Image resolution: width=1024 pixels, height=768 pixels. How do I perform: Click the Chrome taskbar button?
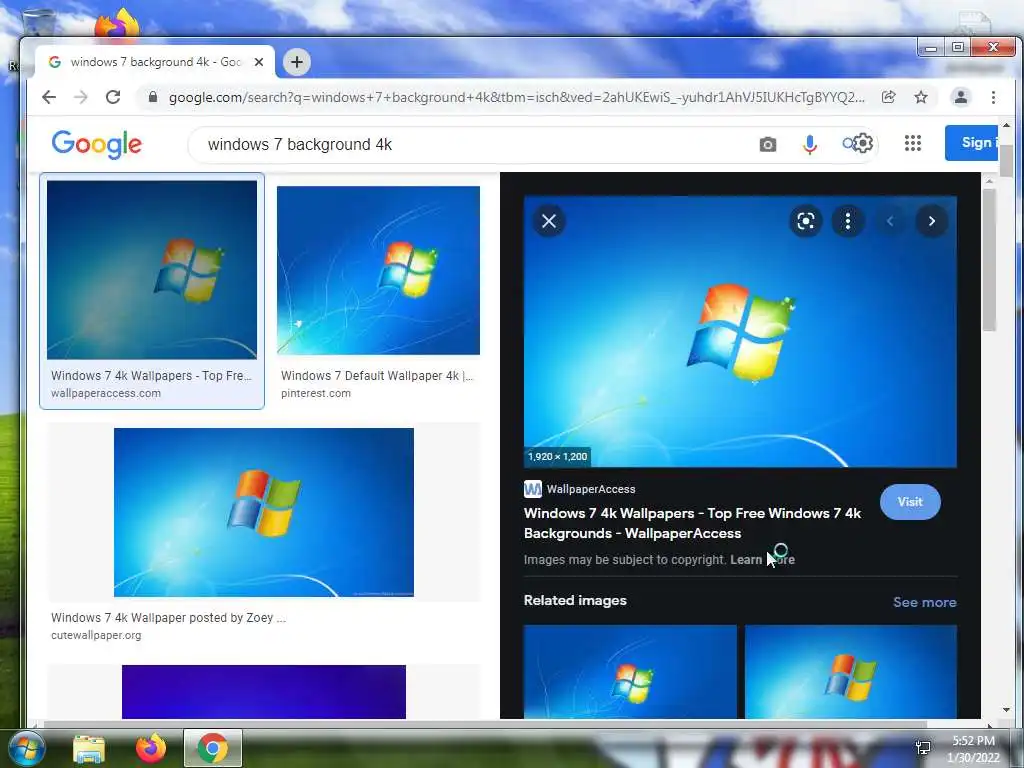point(213,748)
